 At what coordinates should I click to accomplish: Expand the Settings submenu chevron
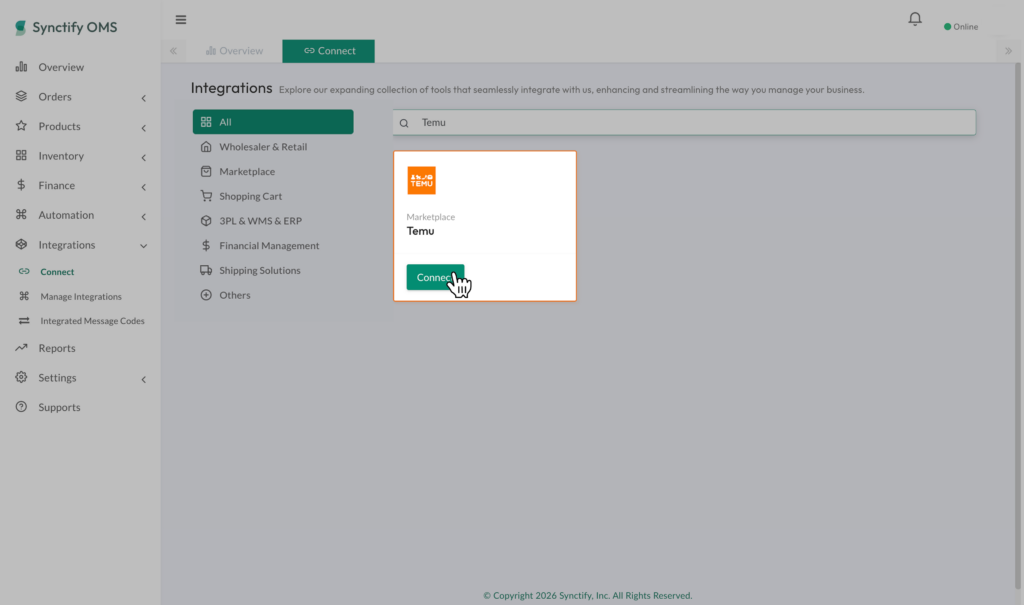click(x=144, y=380)
